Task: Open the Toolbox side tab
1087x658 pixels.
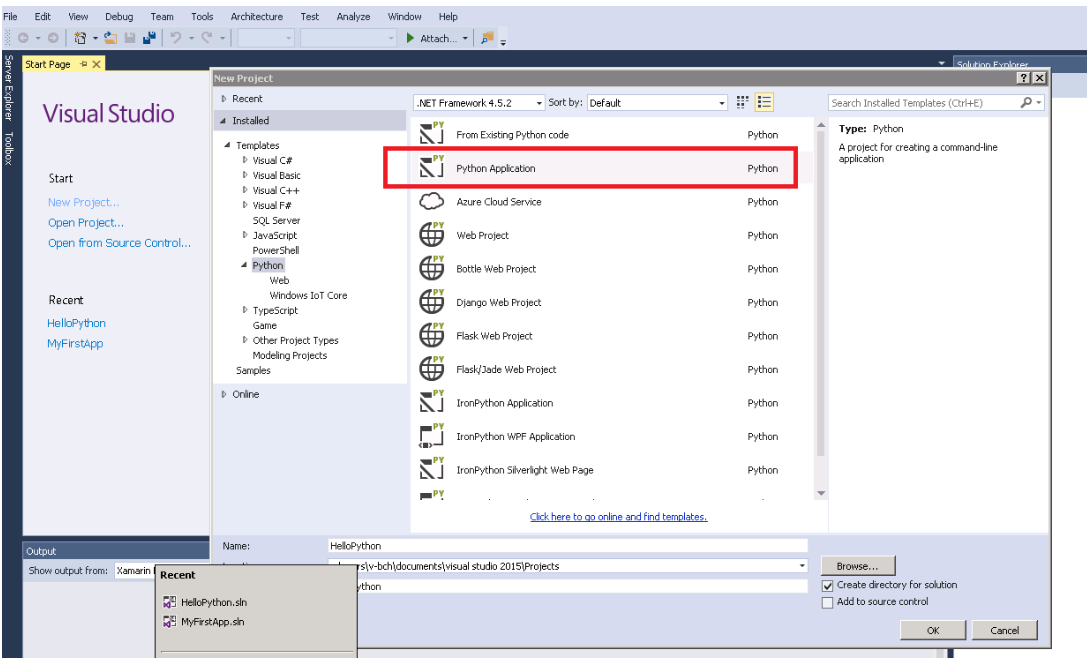Action: point(8,148)
